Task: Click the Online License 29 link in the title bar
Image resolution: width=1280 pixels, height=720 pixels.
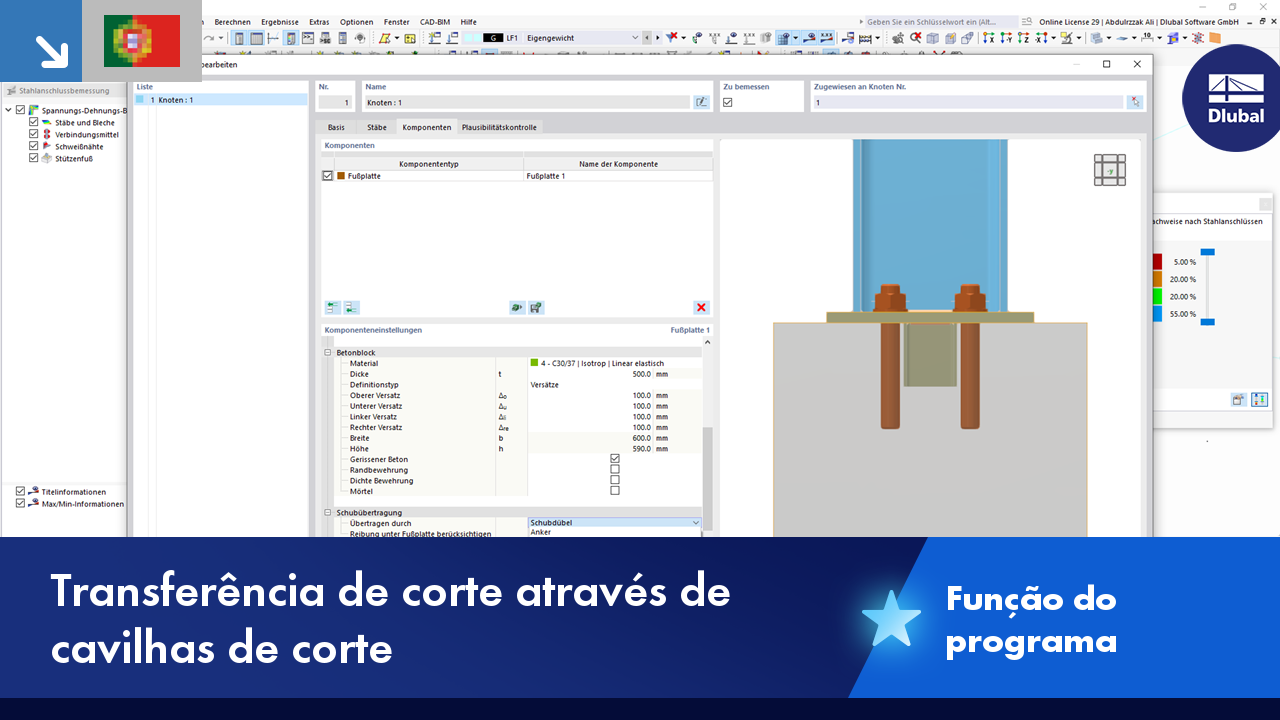Action: tap(1075, 21)
